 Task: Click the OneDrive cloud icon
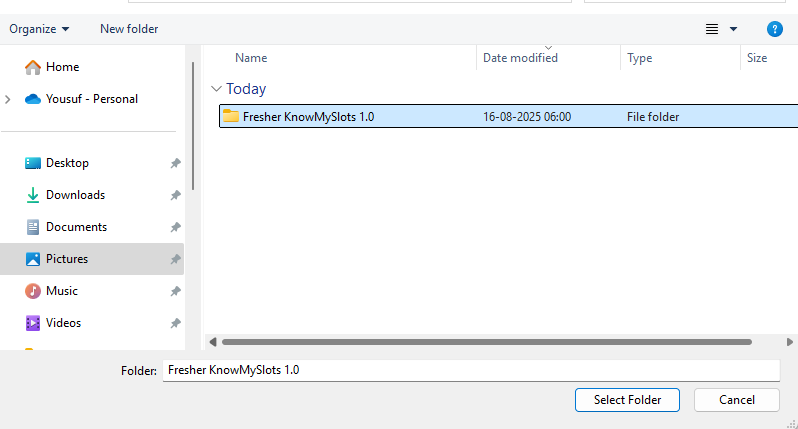[x=33, y=99]
